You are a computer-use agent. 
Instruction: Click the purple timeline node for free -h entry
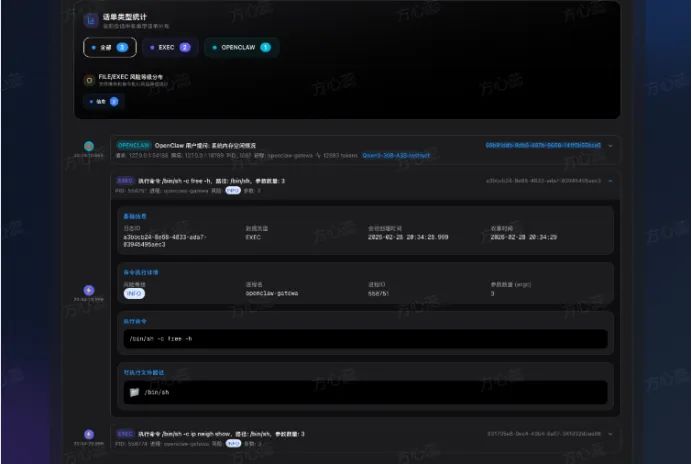[89, 291]
